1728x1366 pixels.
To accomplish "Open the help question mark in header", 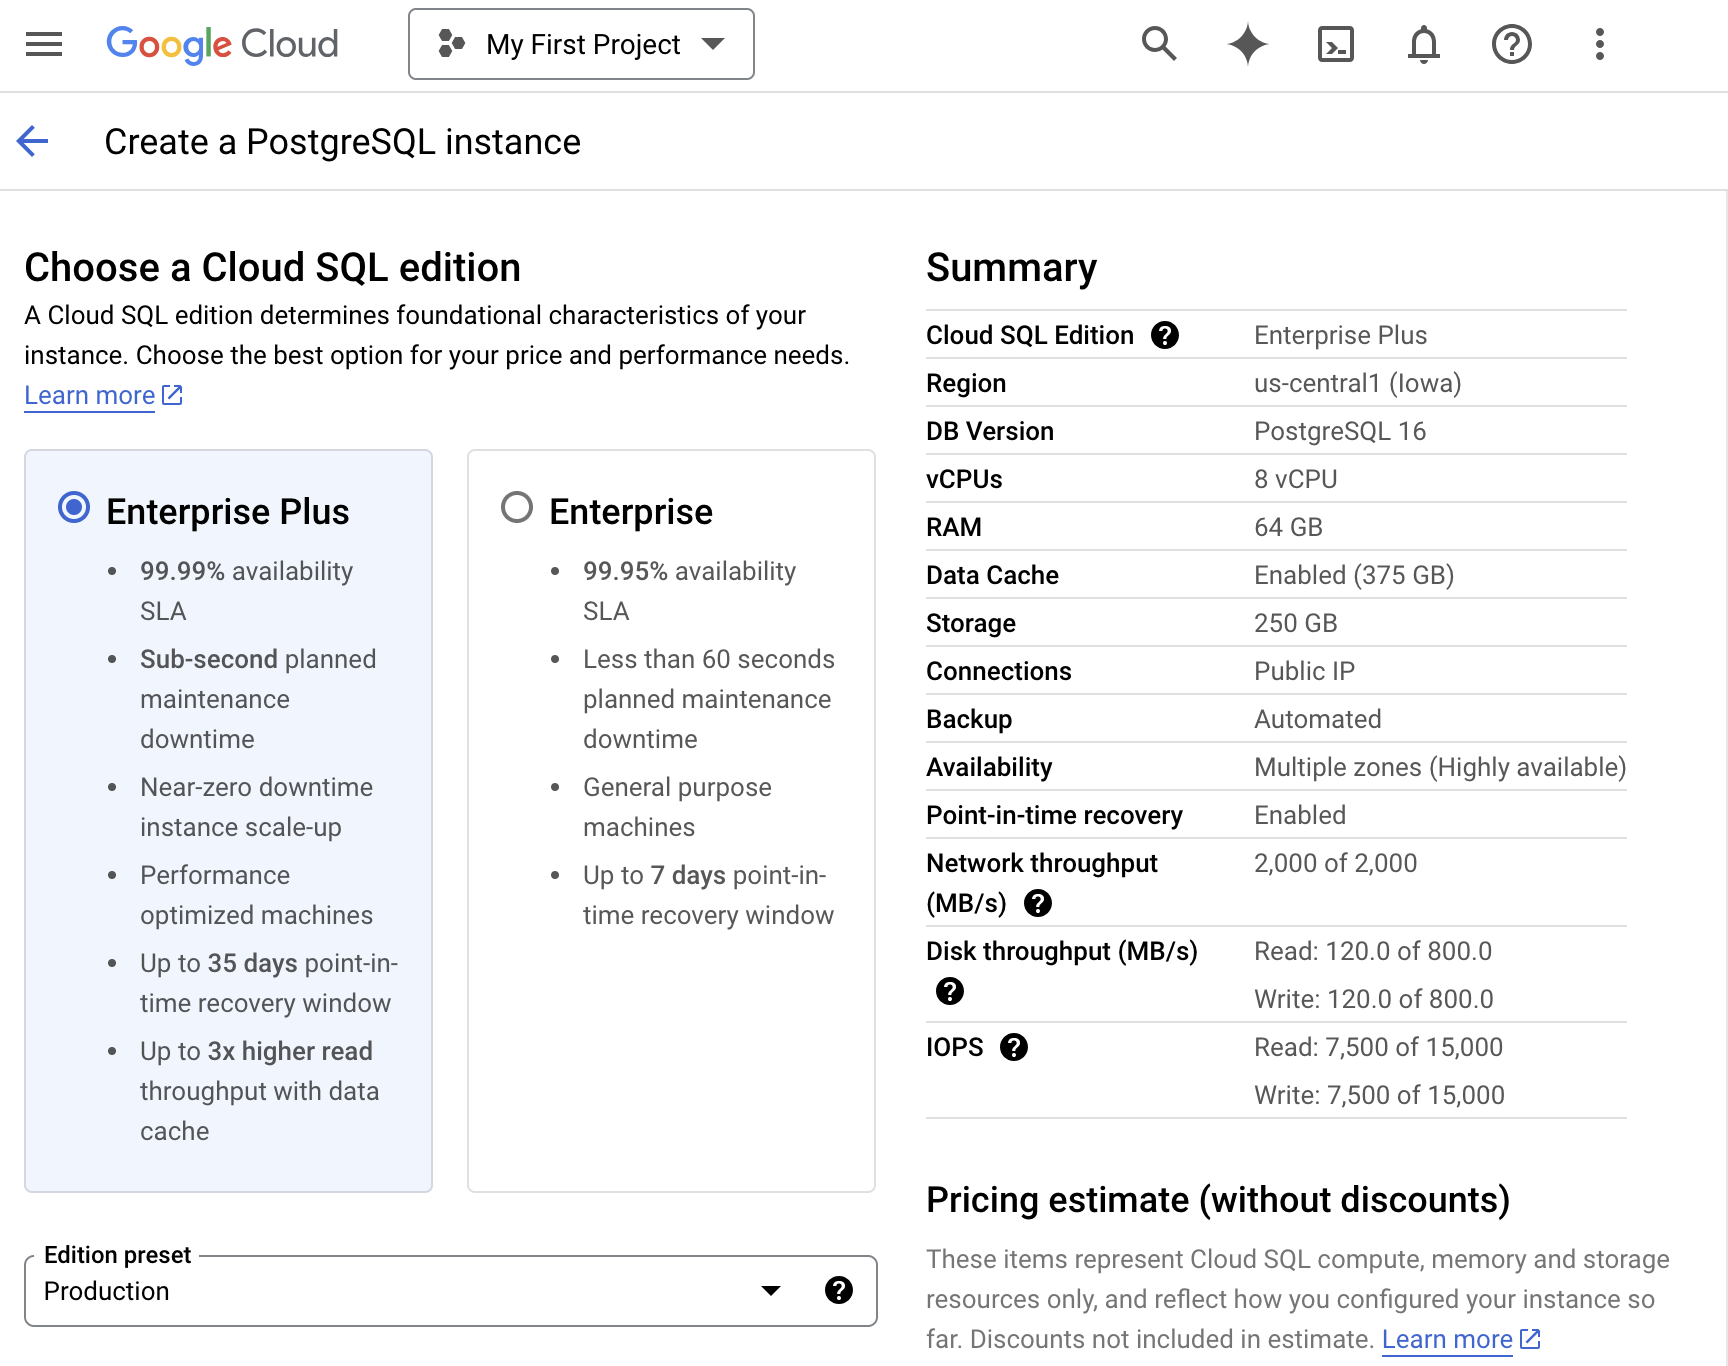I will (x=1511, y=44).
